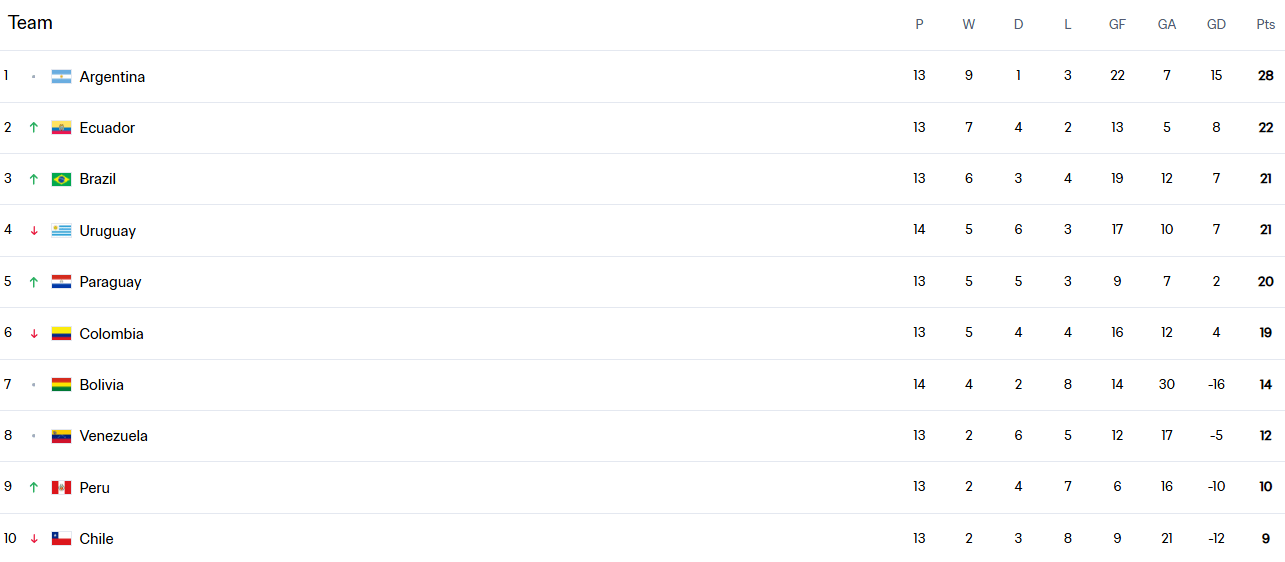
Task: Click the Uruguay flag icon
Action: click(x=61, y=231)
